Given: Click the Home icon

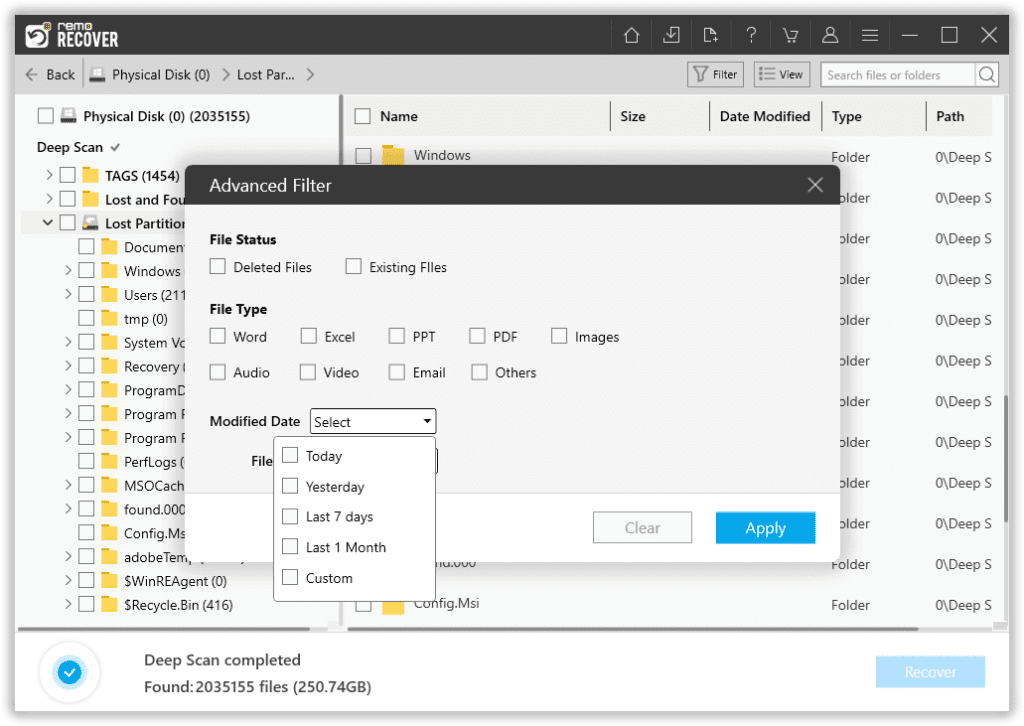Looking at the screenshot, I should pyautogui.click(x=631, y=34).
